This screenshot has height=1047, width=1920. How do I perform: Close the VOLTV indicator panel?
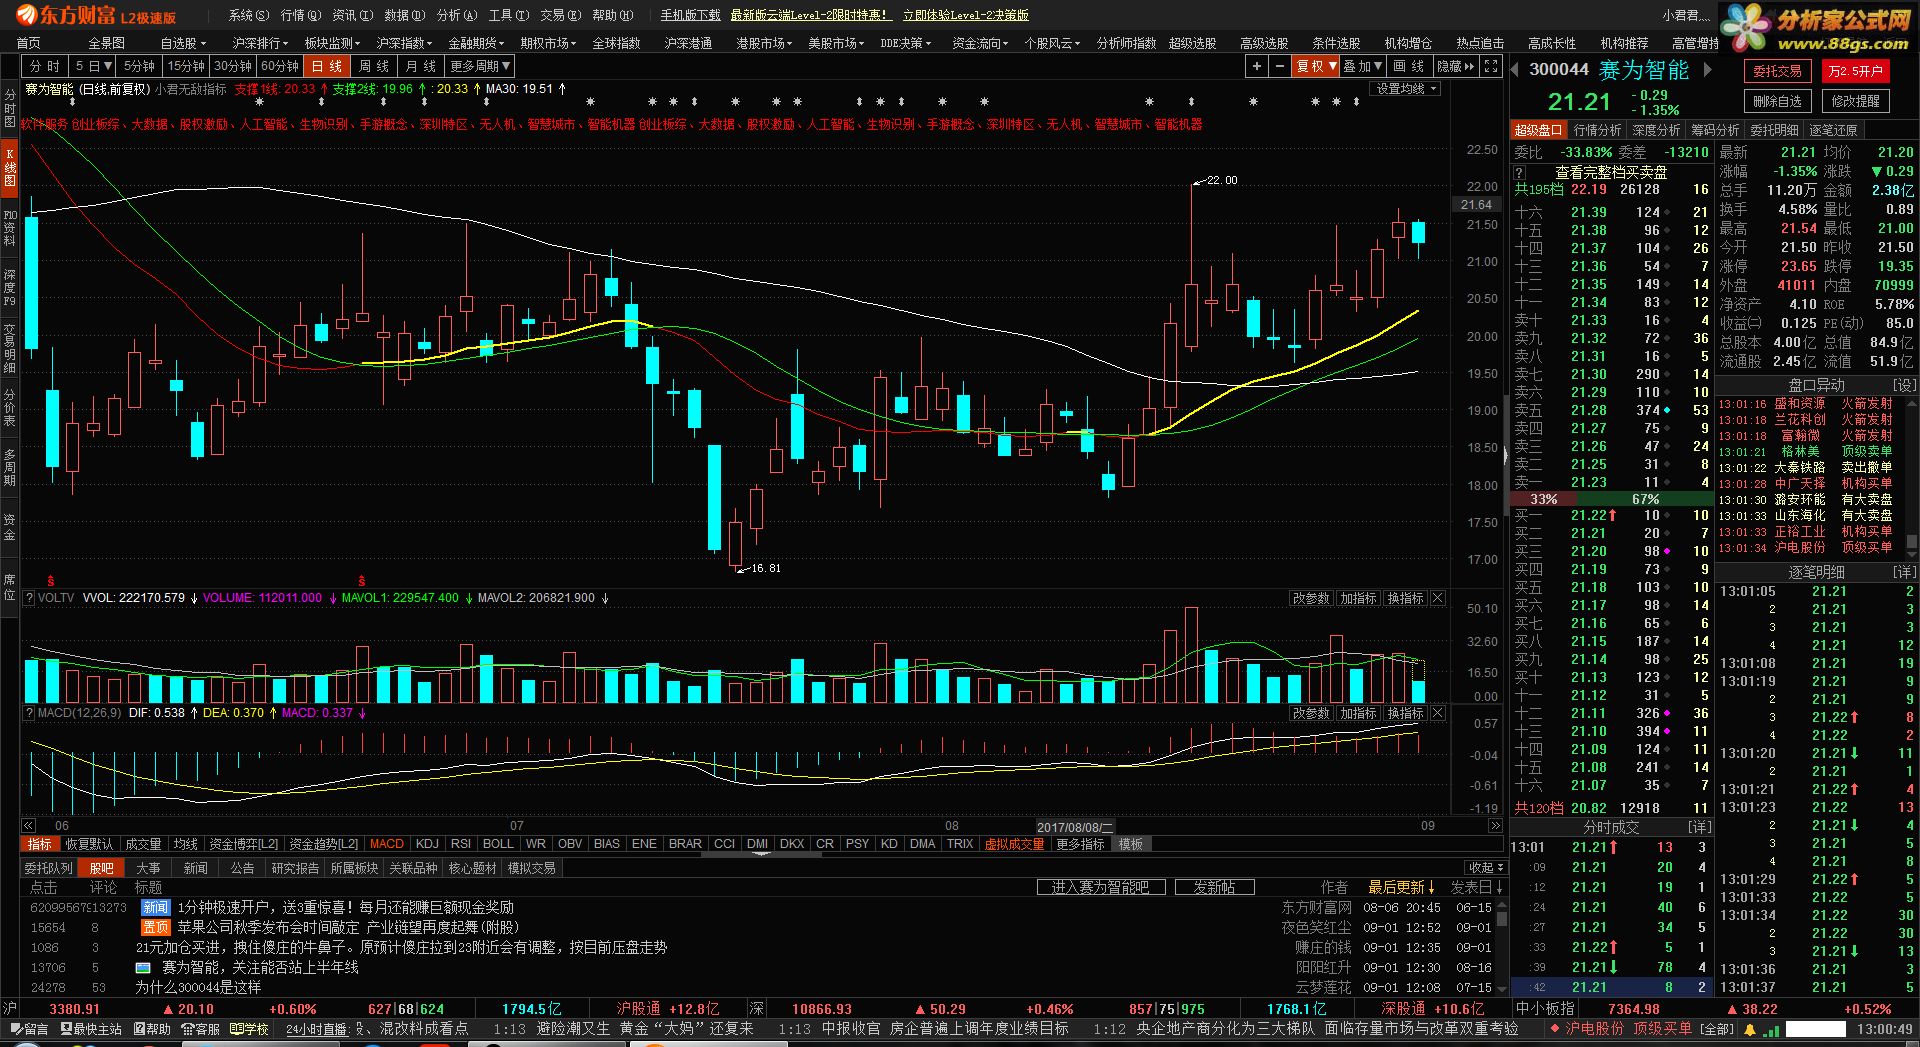click(x=1438, y=598)
